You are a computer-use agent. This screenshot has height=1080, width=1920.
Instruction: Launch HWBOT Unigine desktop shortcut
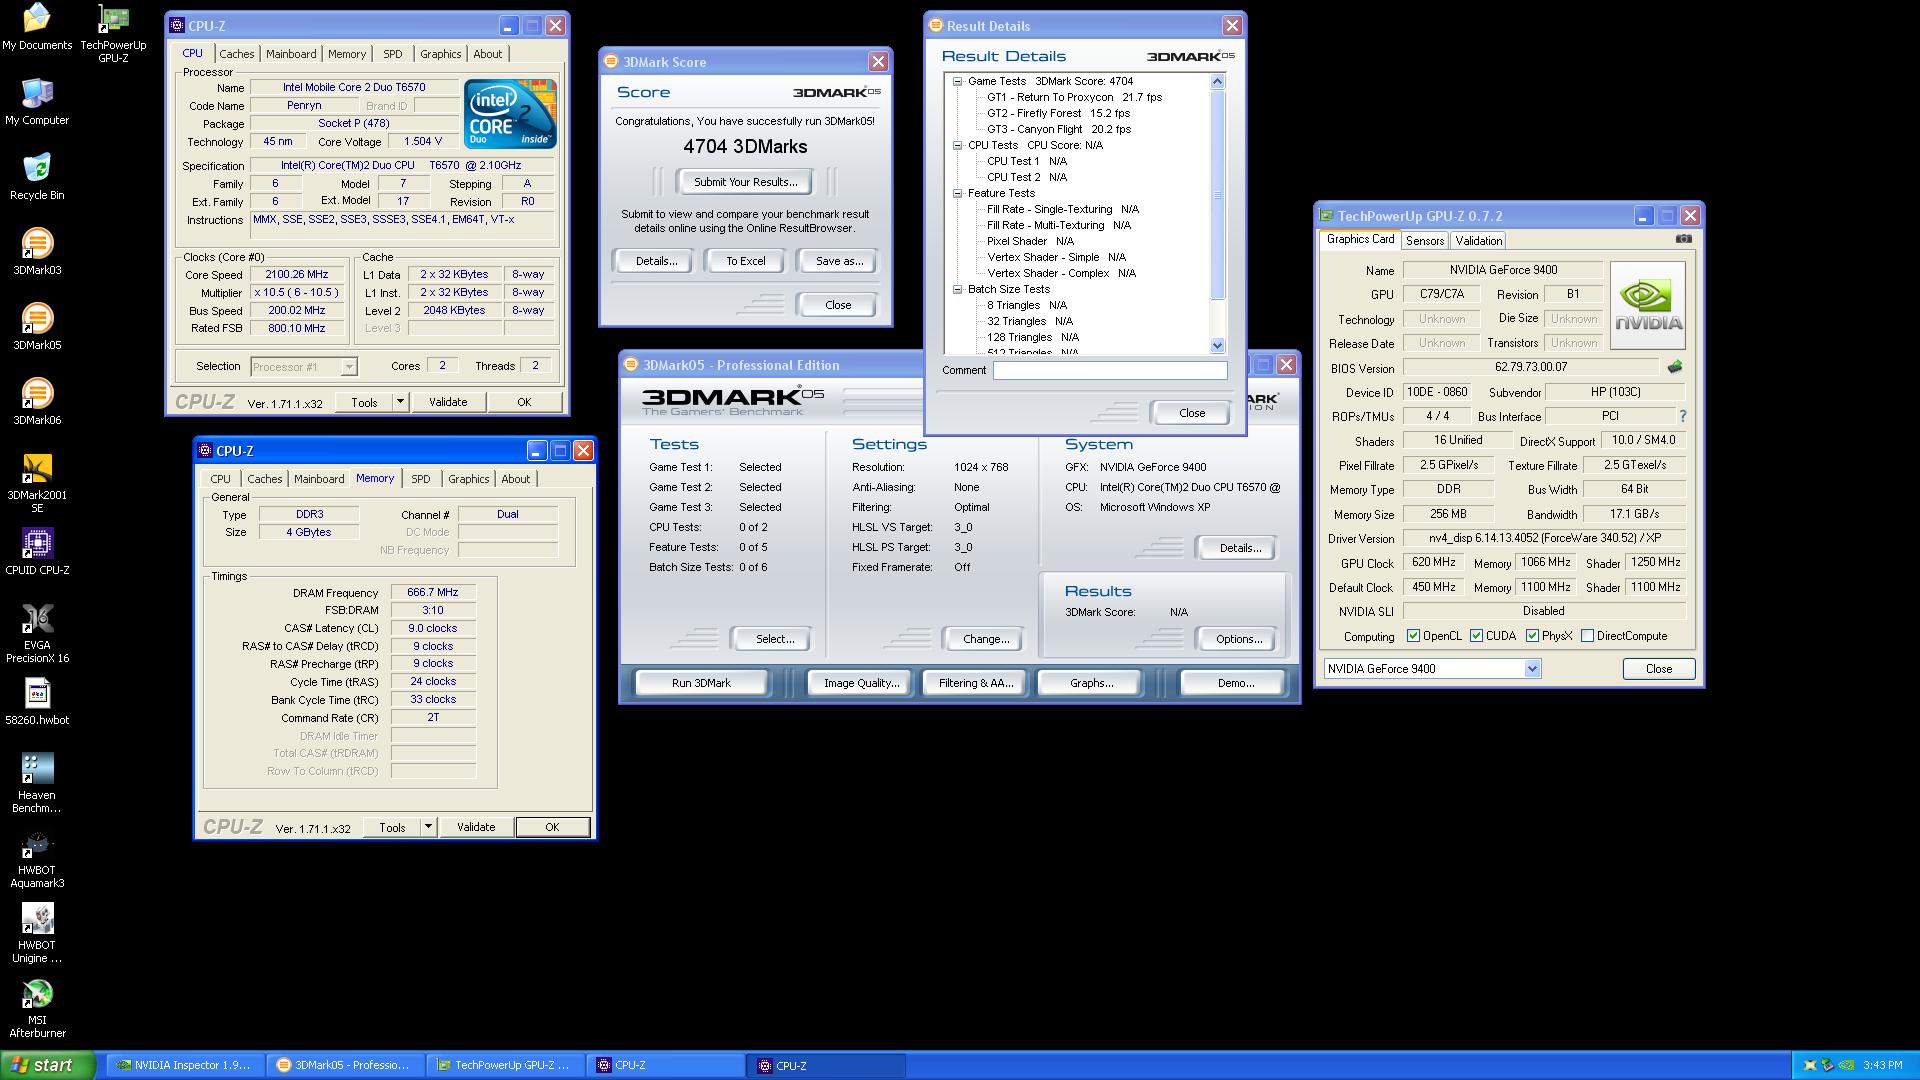pyautogui.click(x=37, y=933)
